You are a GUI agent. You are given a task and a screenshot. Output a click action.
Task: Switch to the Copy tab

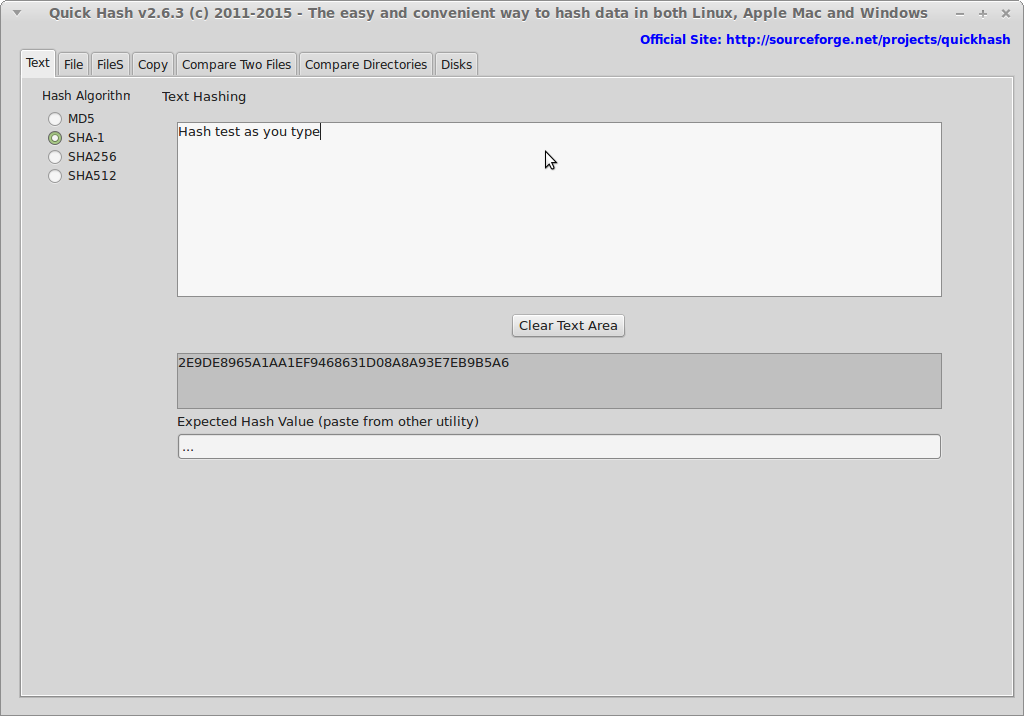point(152,63)
